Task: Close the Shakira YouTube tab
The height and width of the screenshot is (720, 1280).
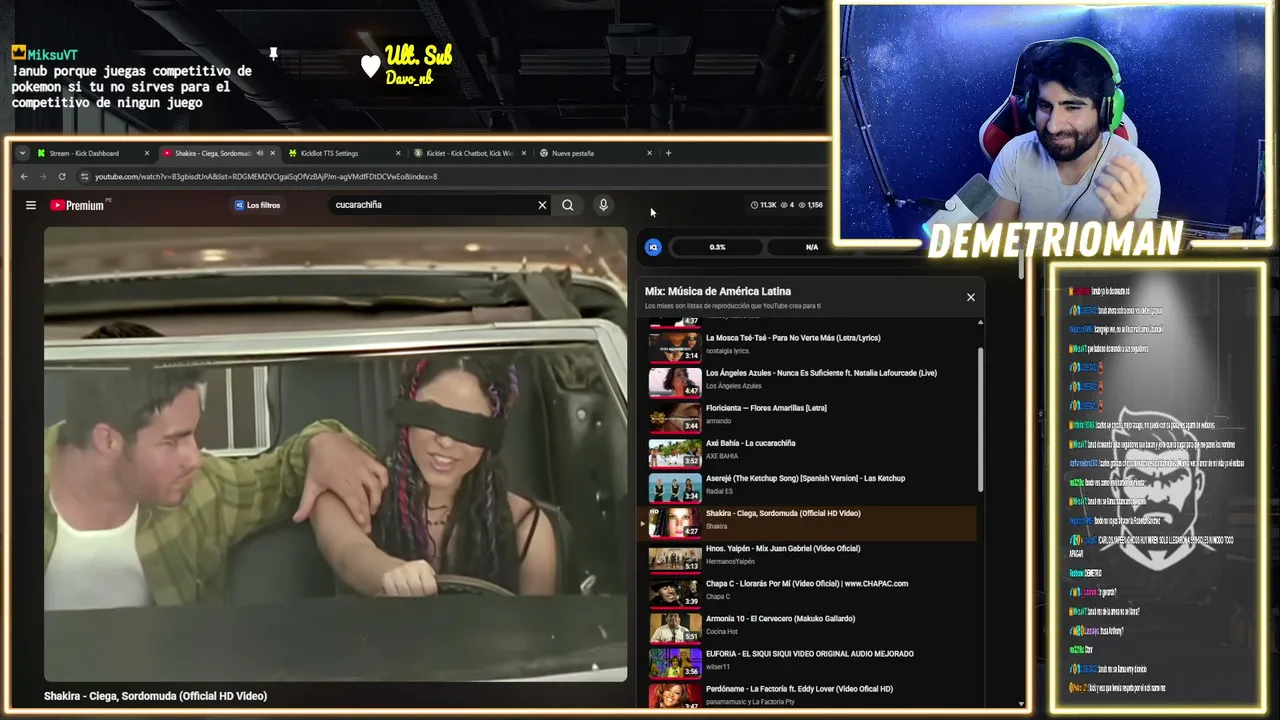Action: [x=272, y=153]
